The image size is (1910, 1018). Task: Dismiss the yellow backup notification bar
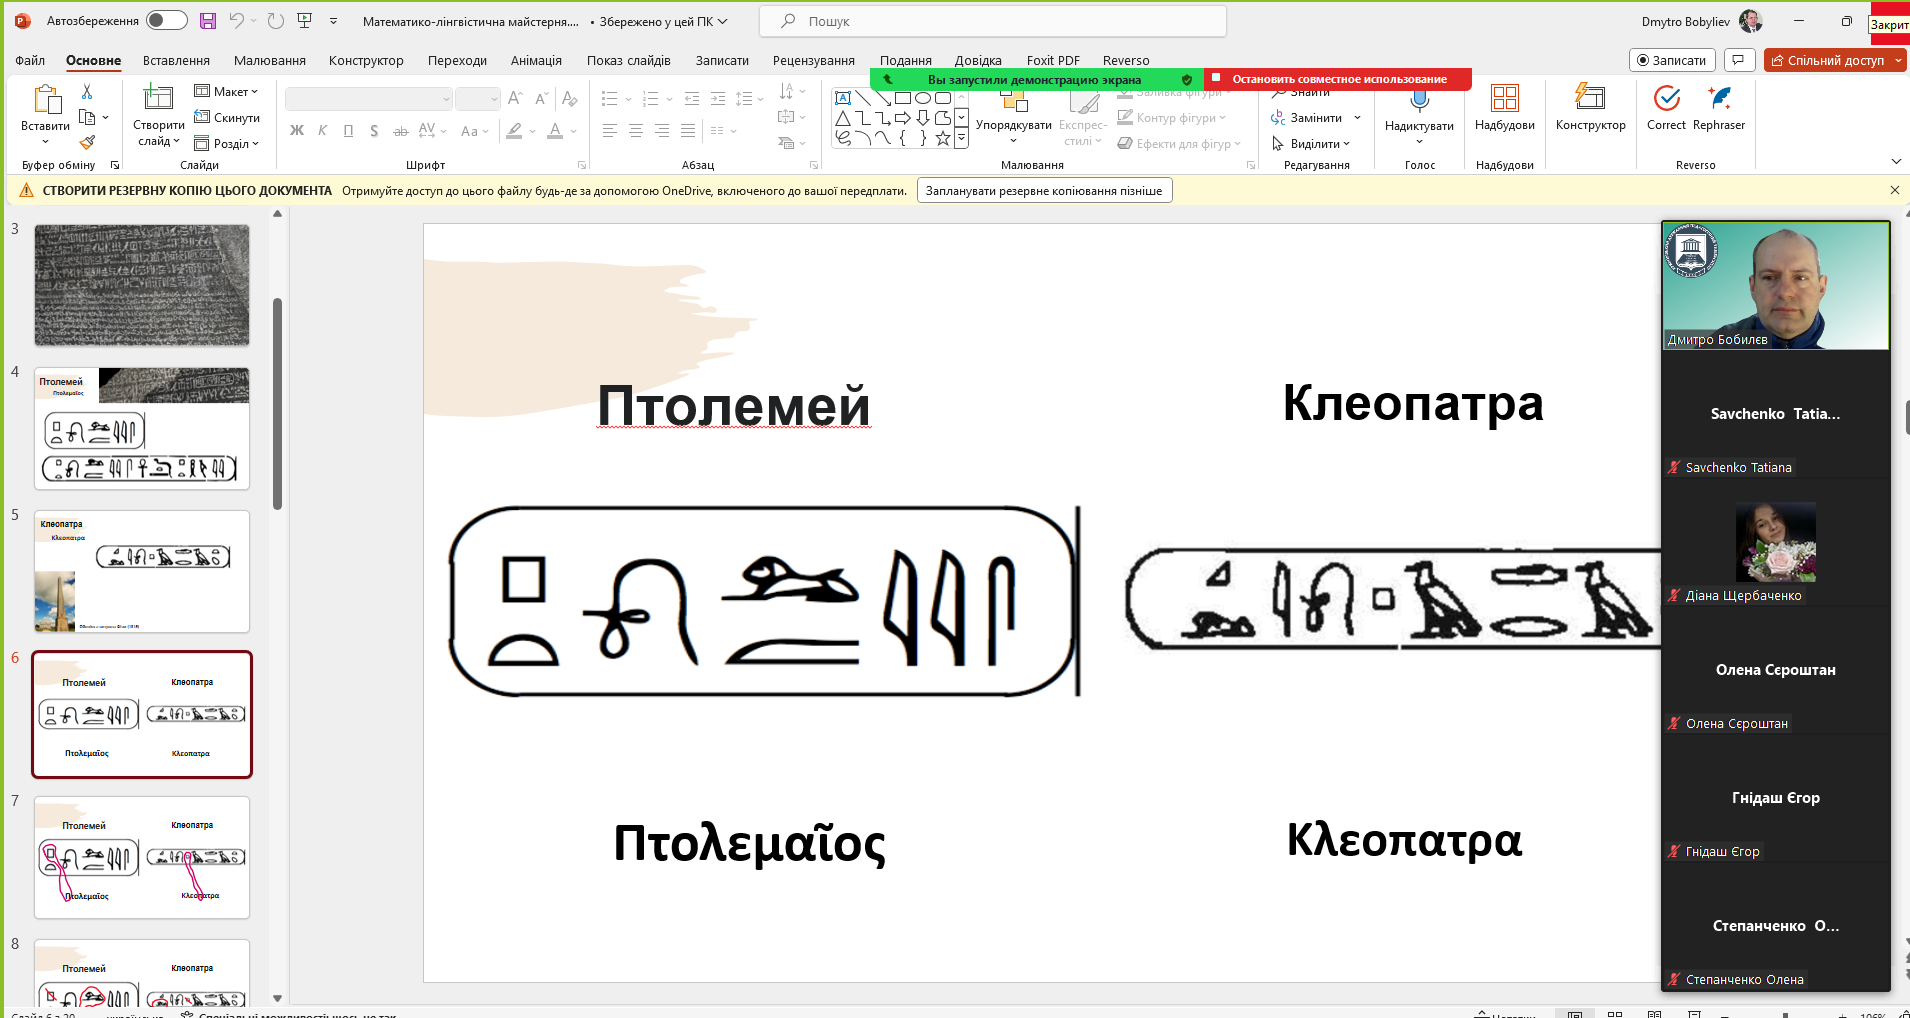1894,190
